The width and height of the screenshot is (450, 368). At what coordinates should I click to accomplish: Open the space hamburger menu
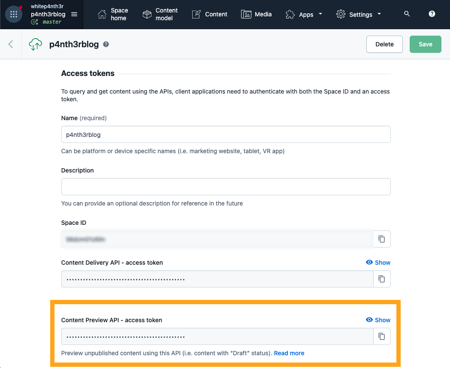point(74,14)
